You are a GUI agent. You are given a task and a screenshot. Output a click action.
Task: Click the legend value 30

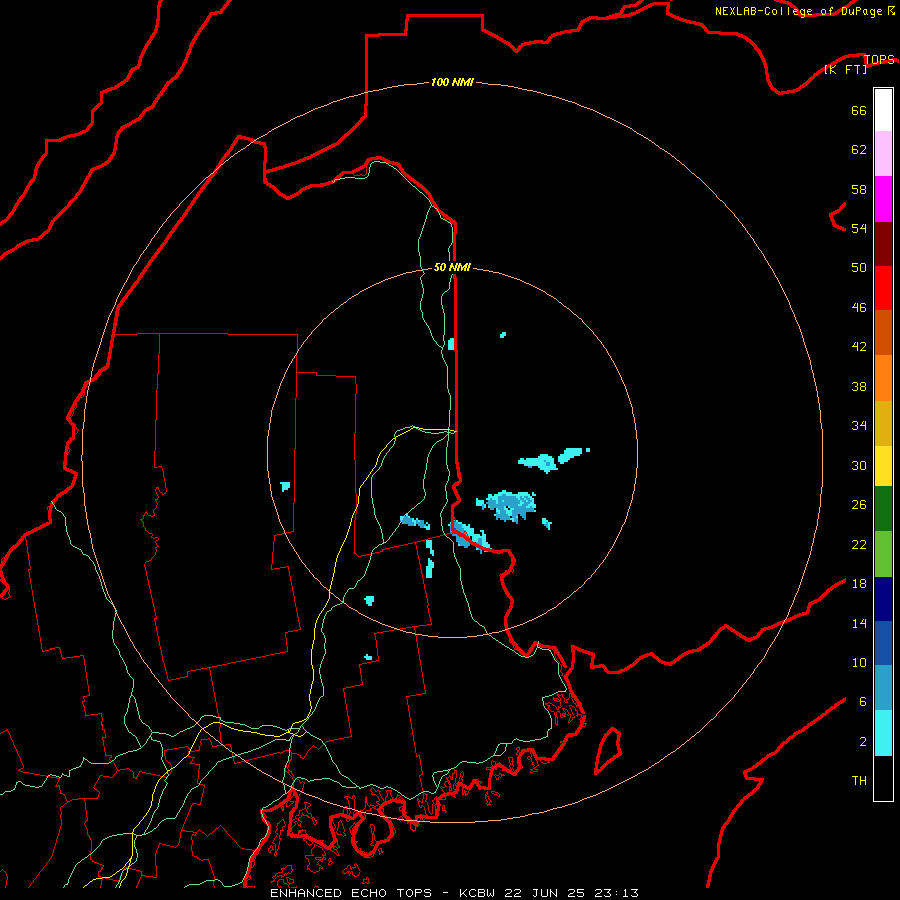coord(859,465)
